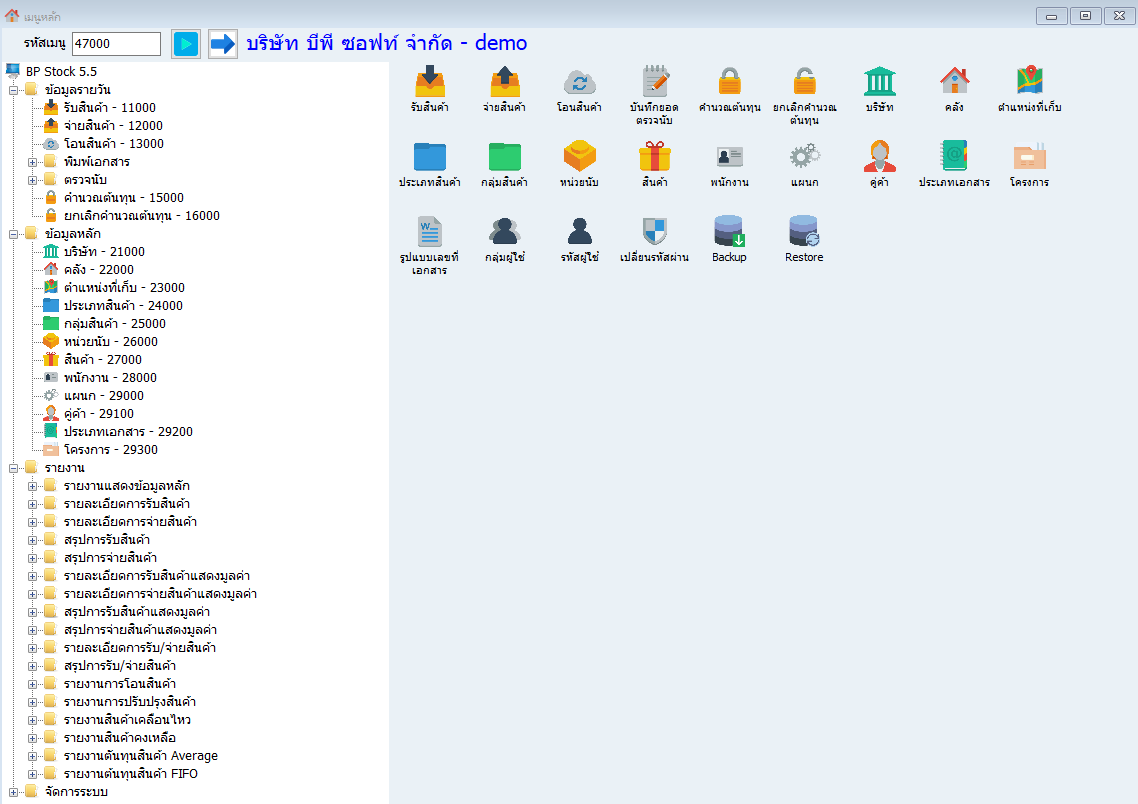
Task: Expand the จัดการระบบ tree folder
Action: pyautogui.click(x=14, y=792)
